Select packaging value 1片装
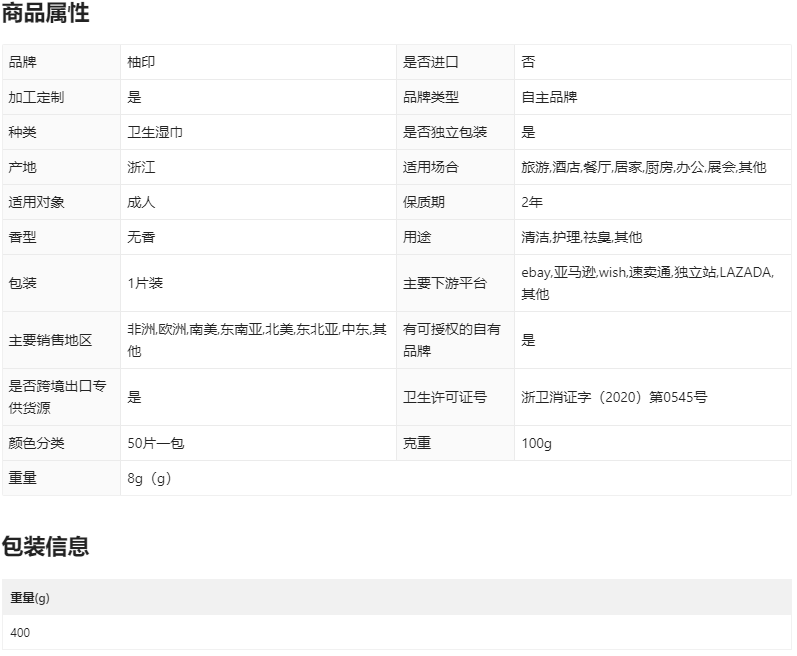The image size is (797, 656). pos(145,283)
